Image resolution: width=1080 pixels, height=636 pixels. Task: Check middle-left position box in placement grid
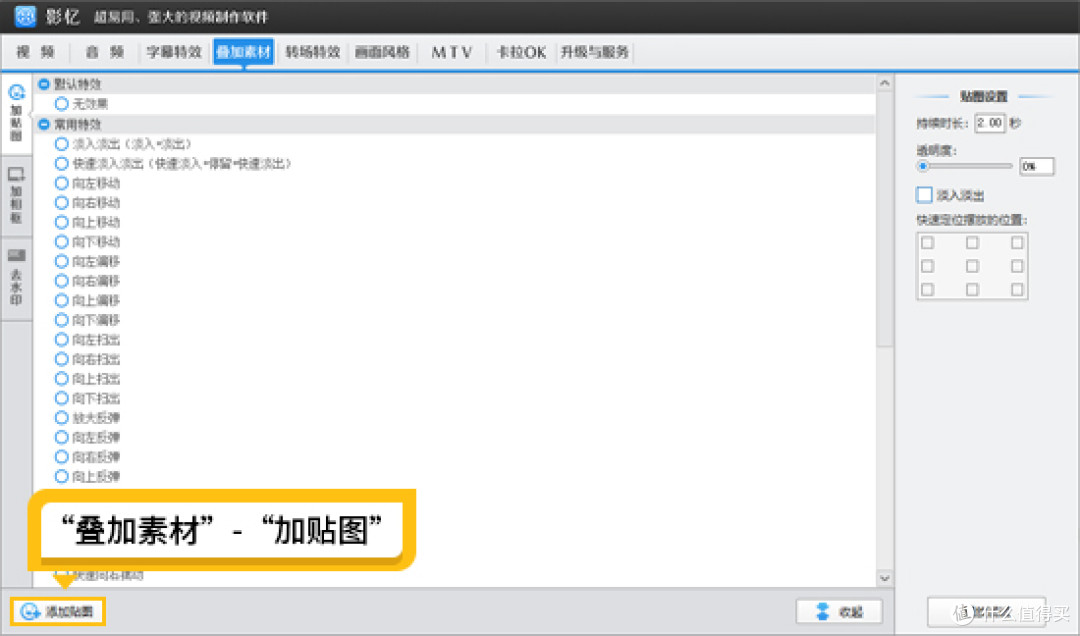click(928, 266)
